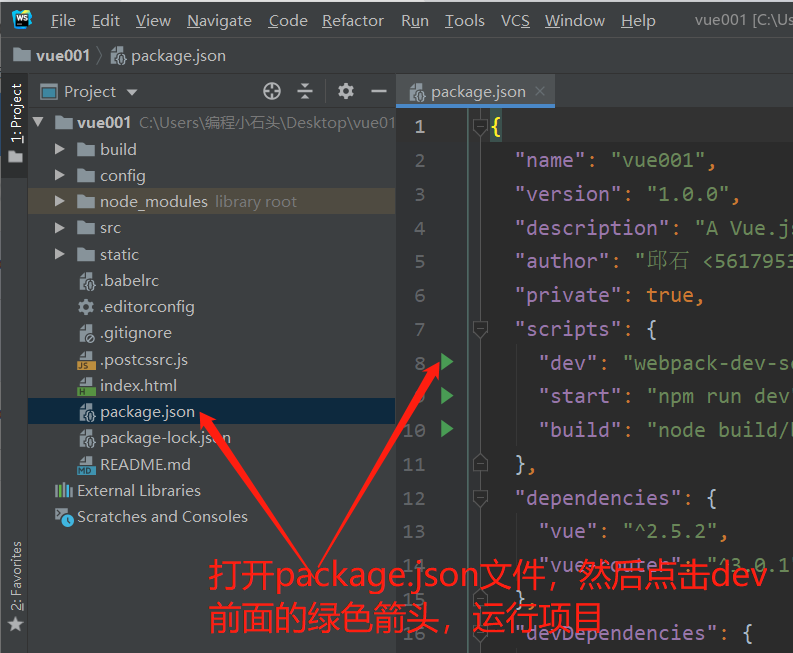Open the Refactor menu

coord(353,21)
